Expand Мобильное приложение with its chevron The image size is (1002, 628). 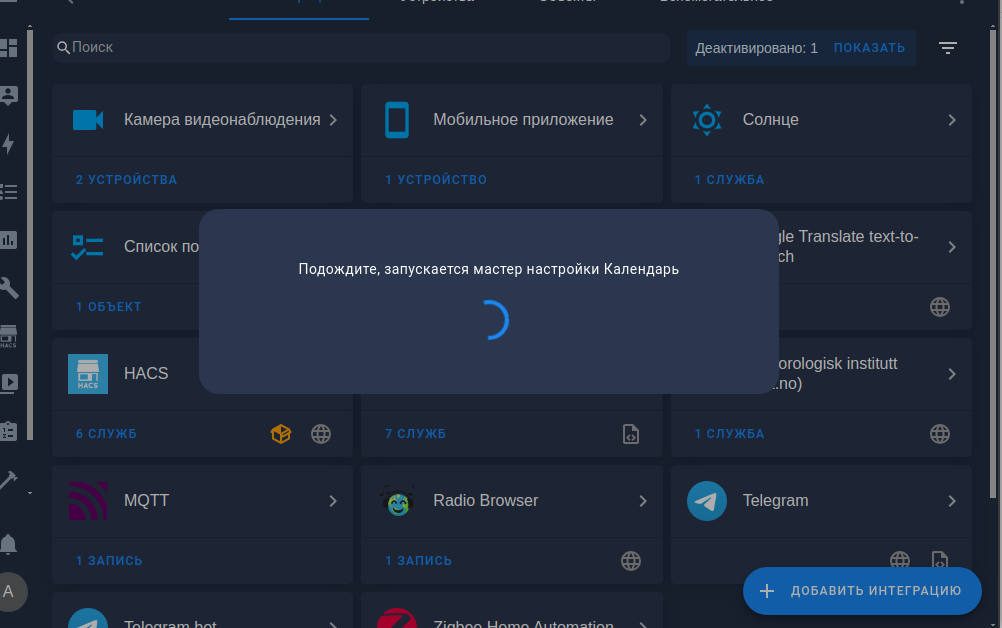643,120
